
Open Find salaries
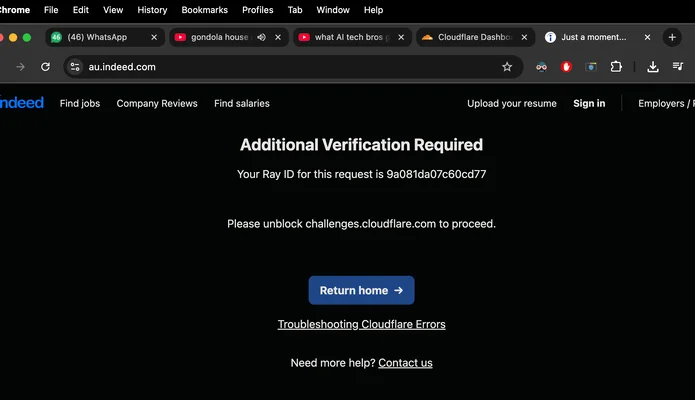[242, 103]
